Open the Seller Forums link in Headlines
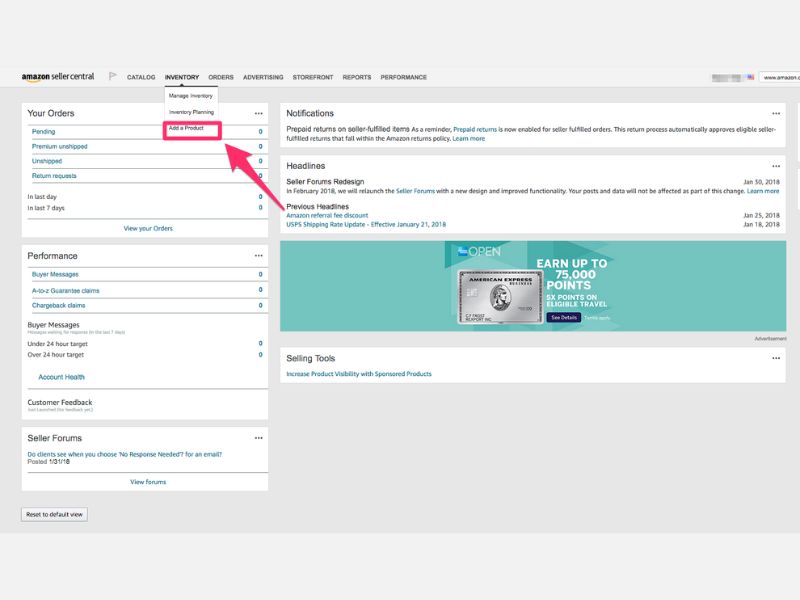The image size is (800, 600). pyautogui.click(x=415, y=191)
